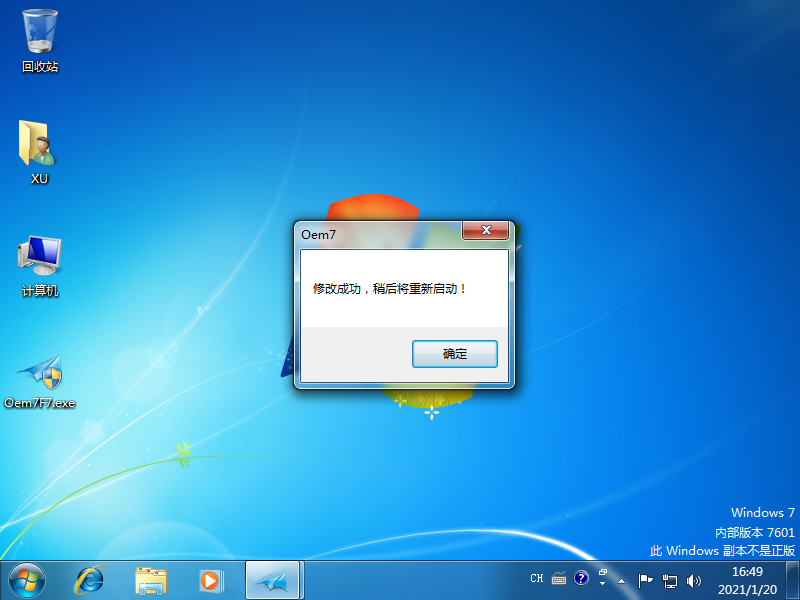This screenshot has height=600, width=800.
Task: Show hidden tray icons with the up arrow
Action: pos(622,580)
